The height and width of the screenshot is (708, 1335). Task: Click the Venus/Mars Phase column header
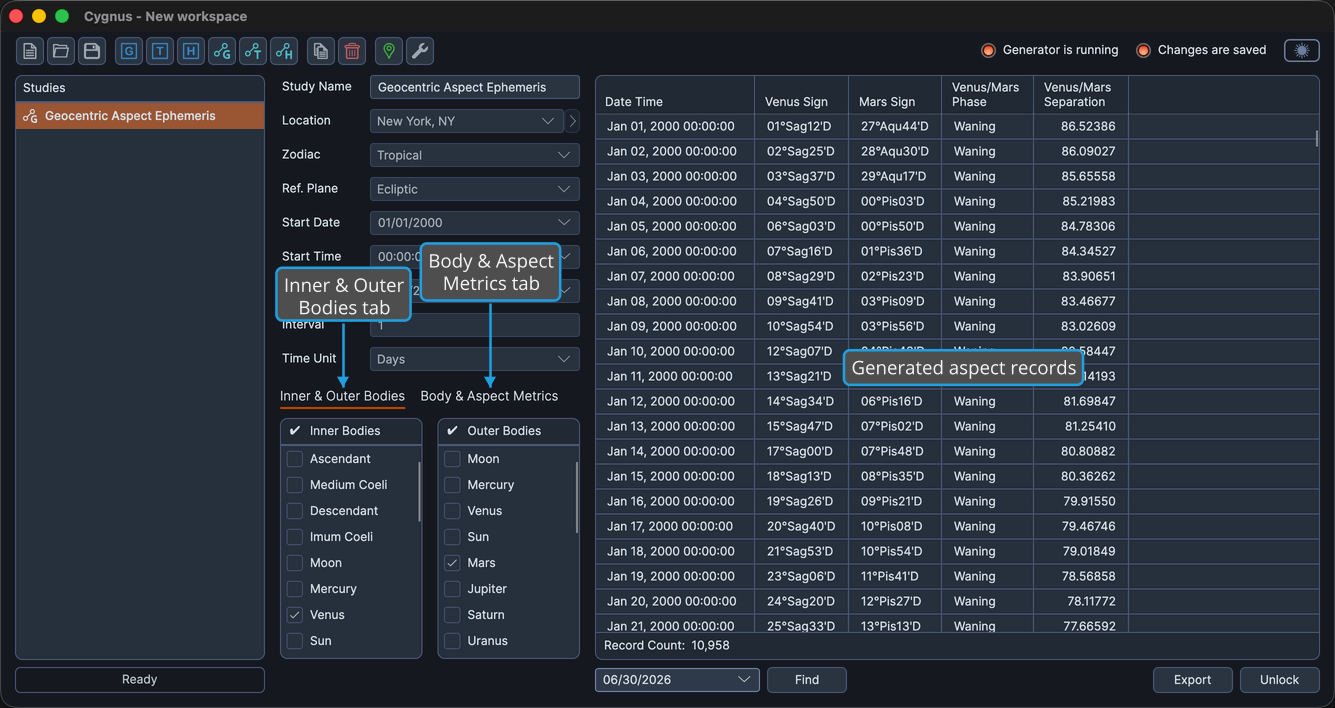pyautogui.click(x=986, y=95)
